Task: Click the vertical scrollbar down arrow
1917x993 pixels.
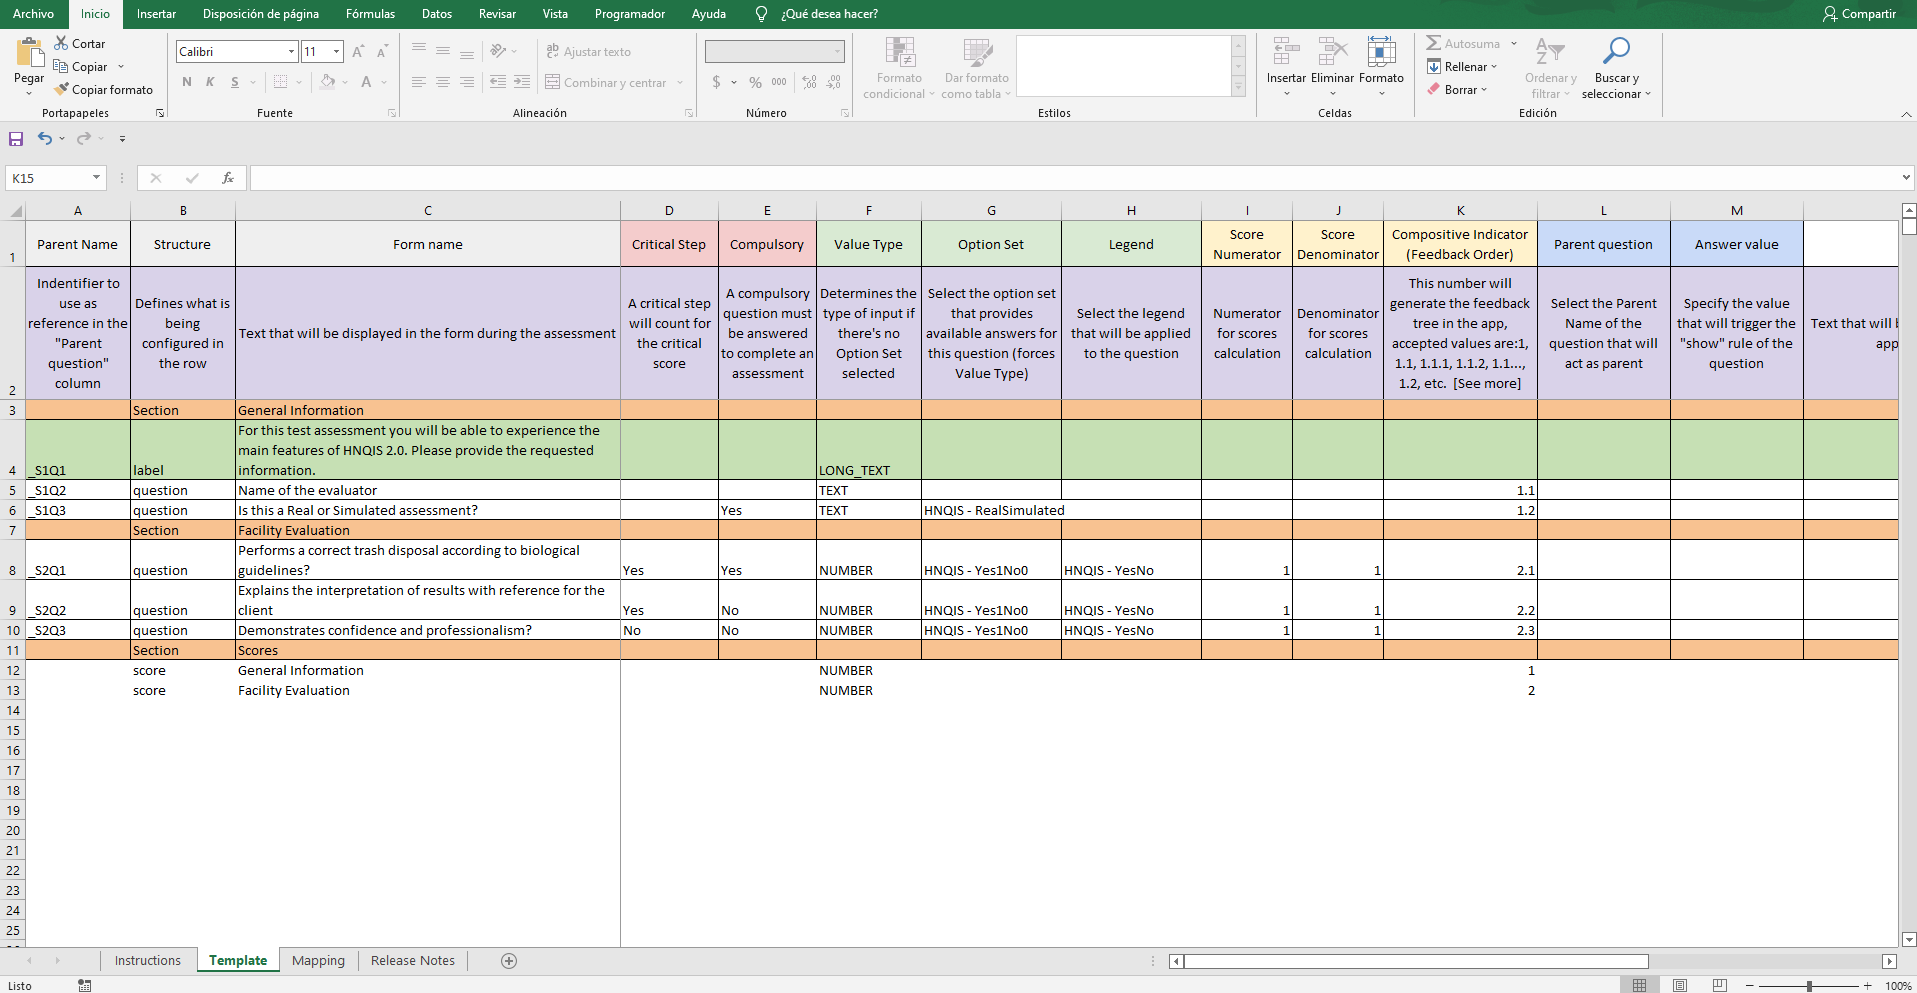Action: [1909, 940]
